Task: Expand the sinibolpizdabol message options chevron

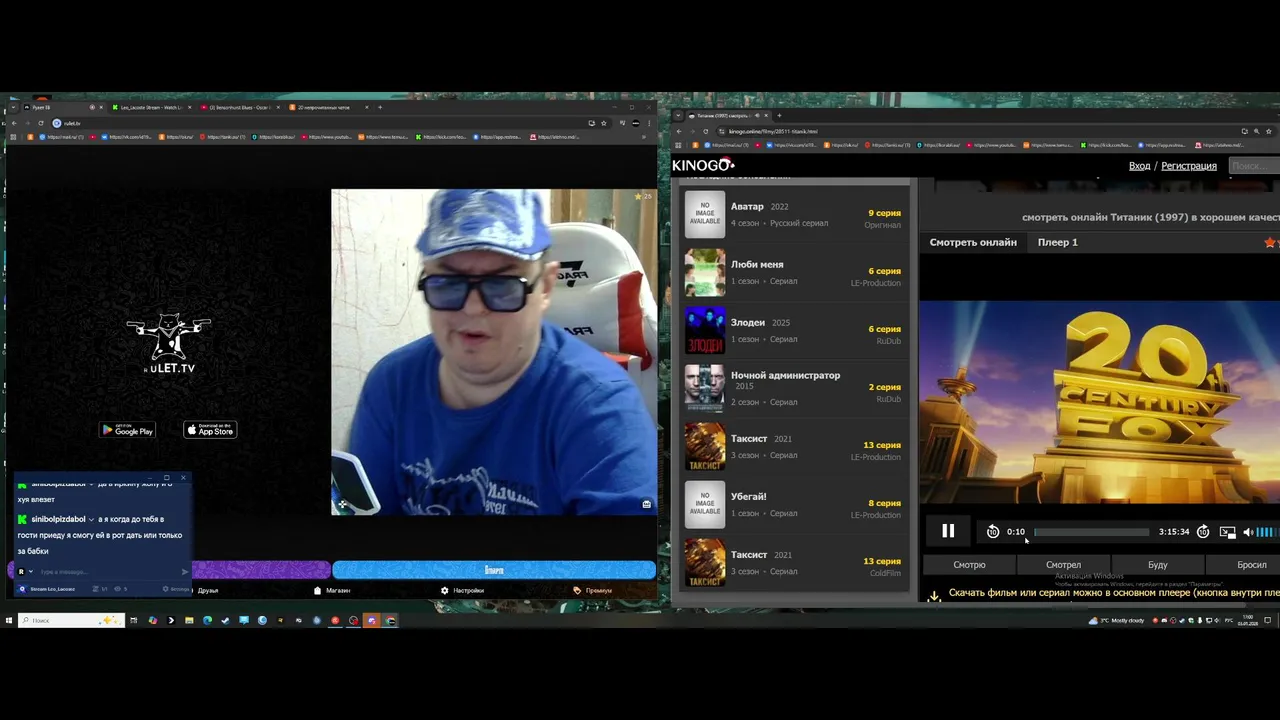Action: [x=91, y=520]
